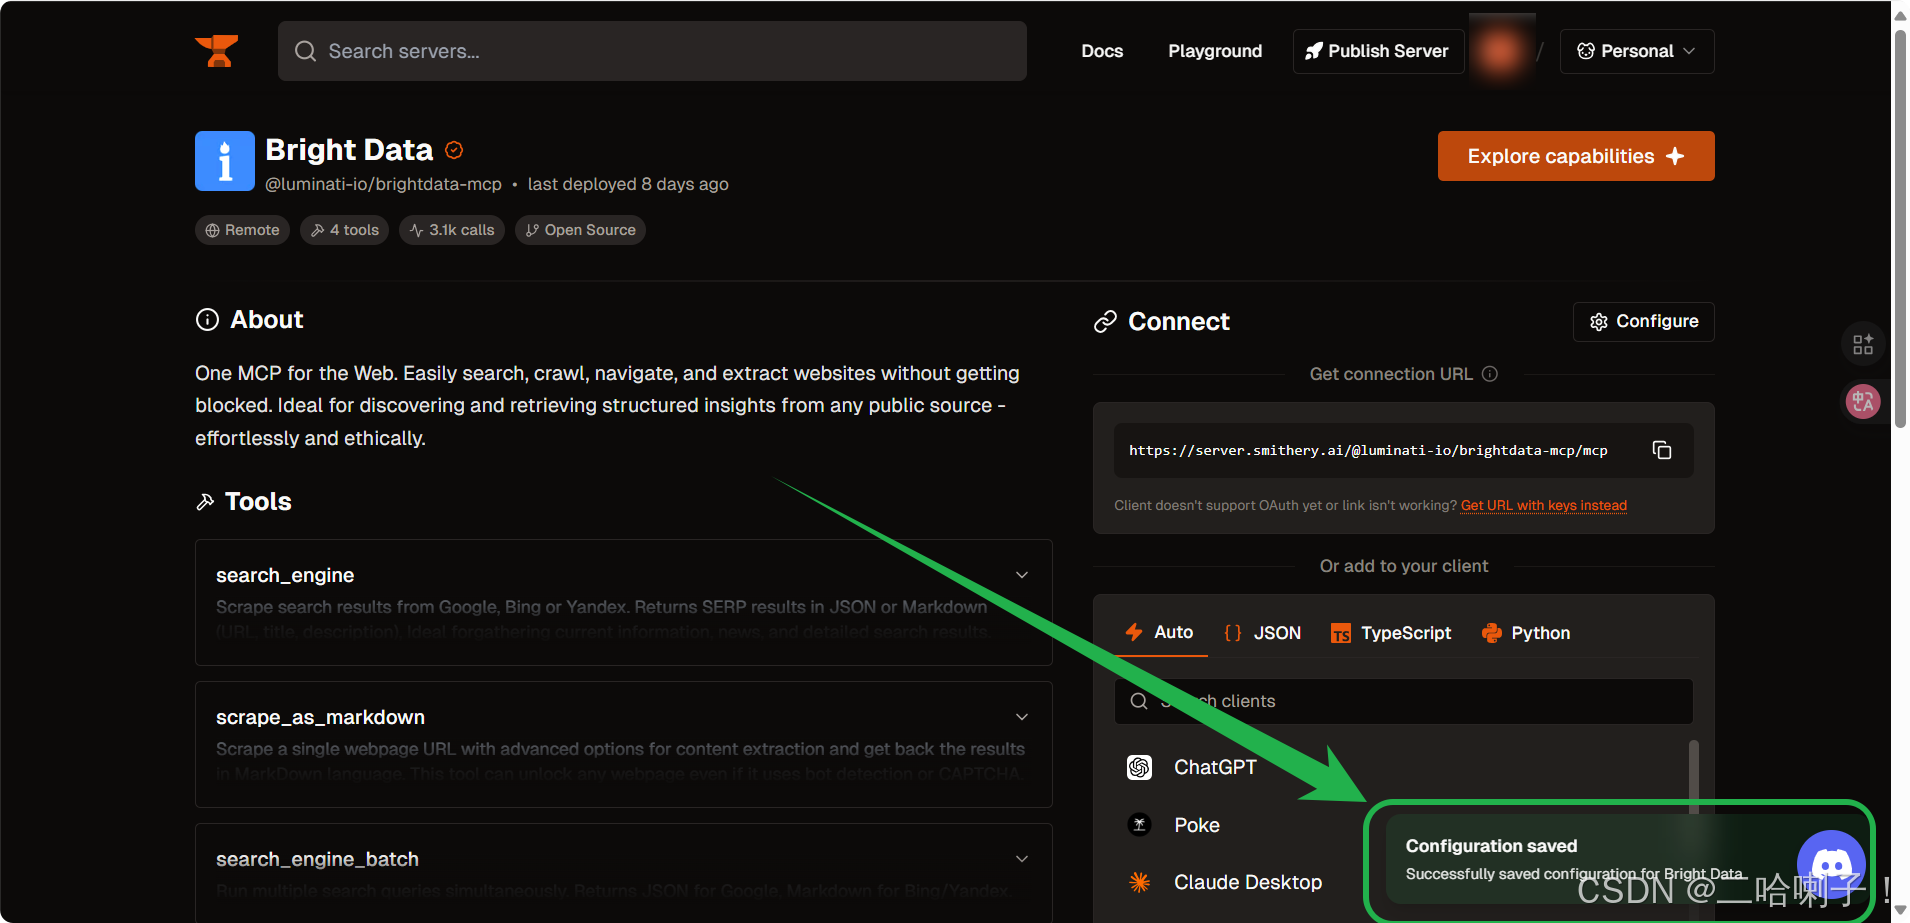Click the Connect link icon

tap(1105, 322)
